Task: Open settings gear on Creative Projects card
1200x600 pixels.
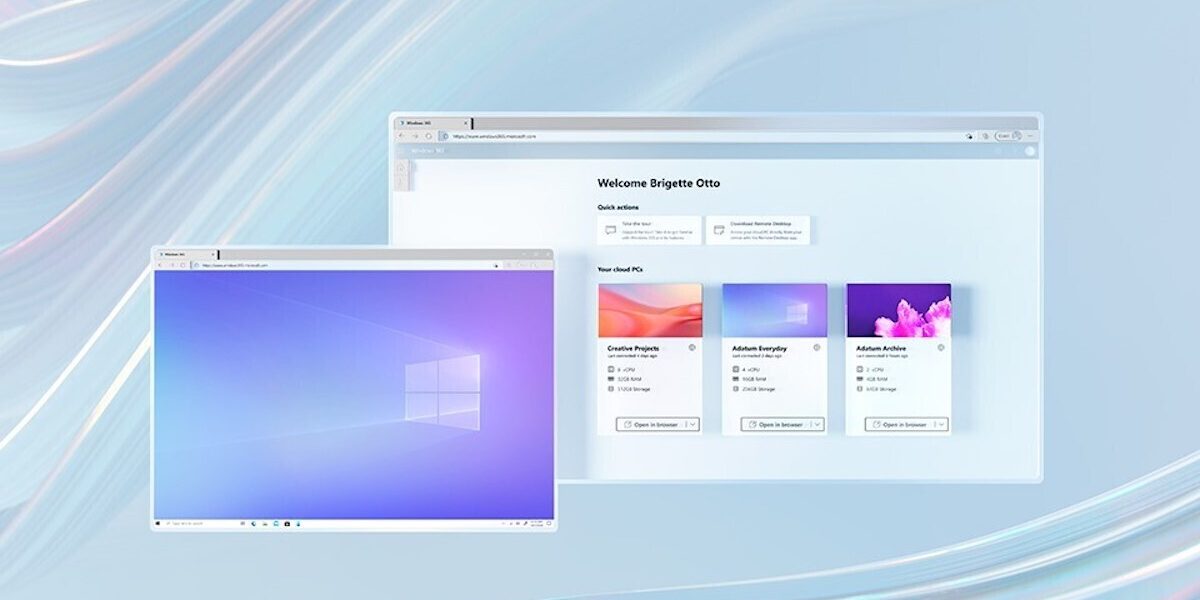Action: click(690, 346)
